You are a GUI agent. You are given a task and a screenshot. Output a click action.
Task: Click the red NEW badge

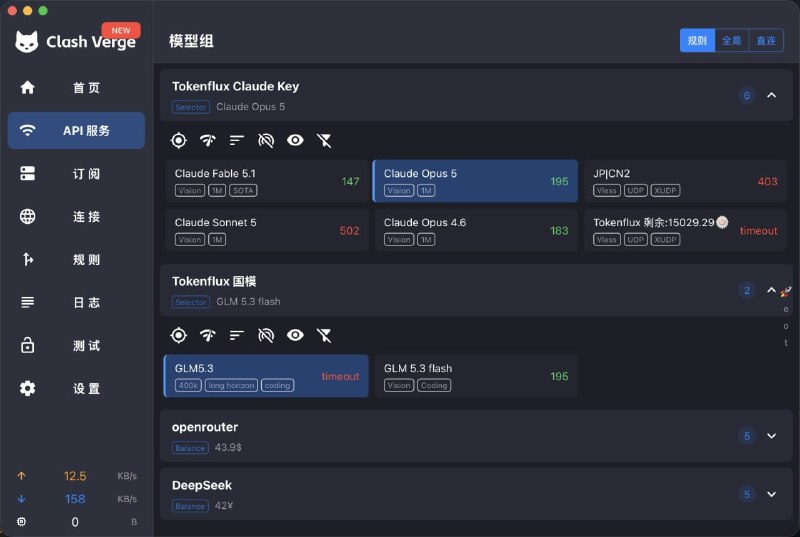click(121, 30)
